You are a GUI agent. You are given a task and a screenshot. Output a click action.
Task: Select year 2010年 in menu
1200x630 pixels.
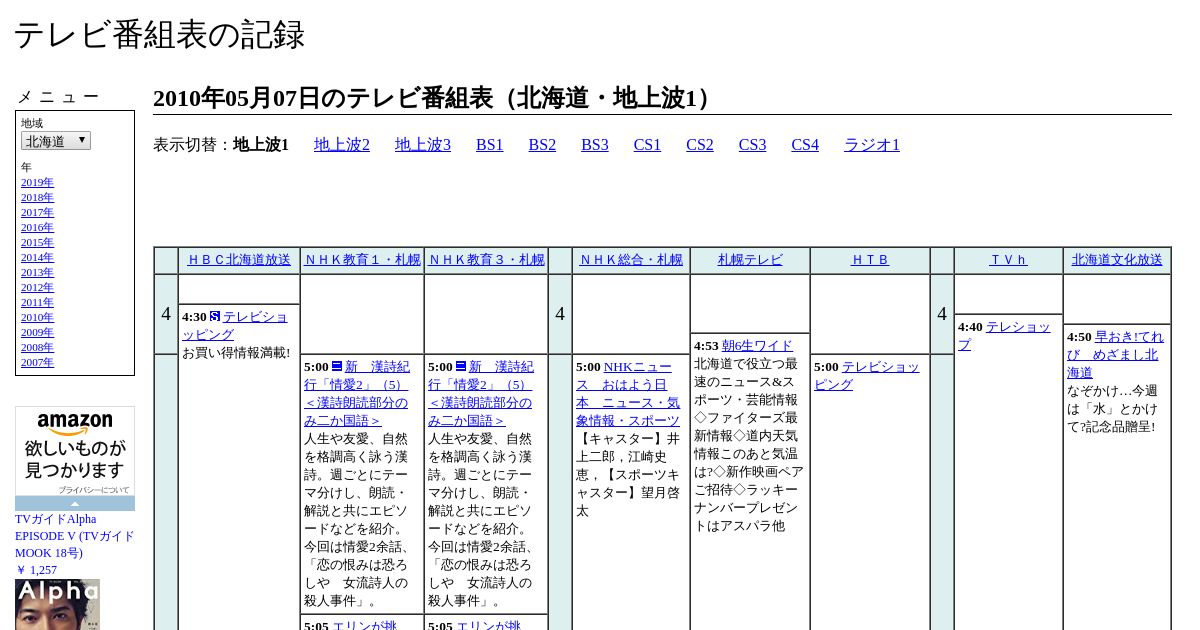pos(37,318)
